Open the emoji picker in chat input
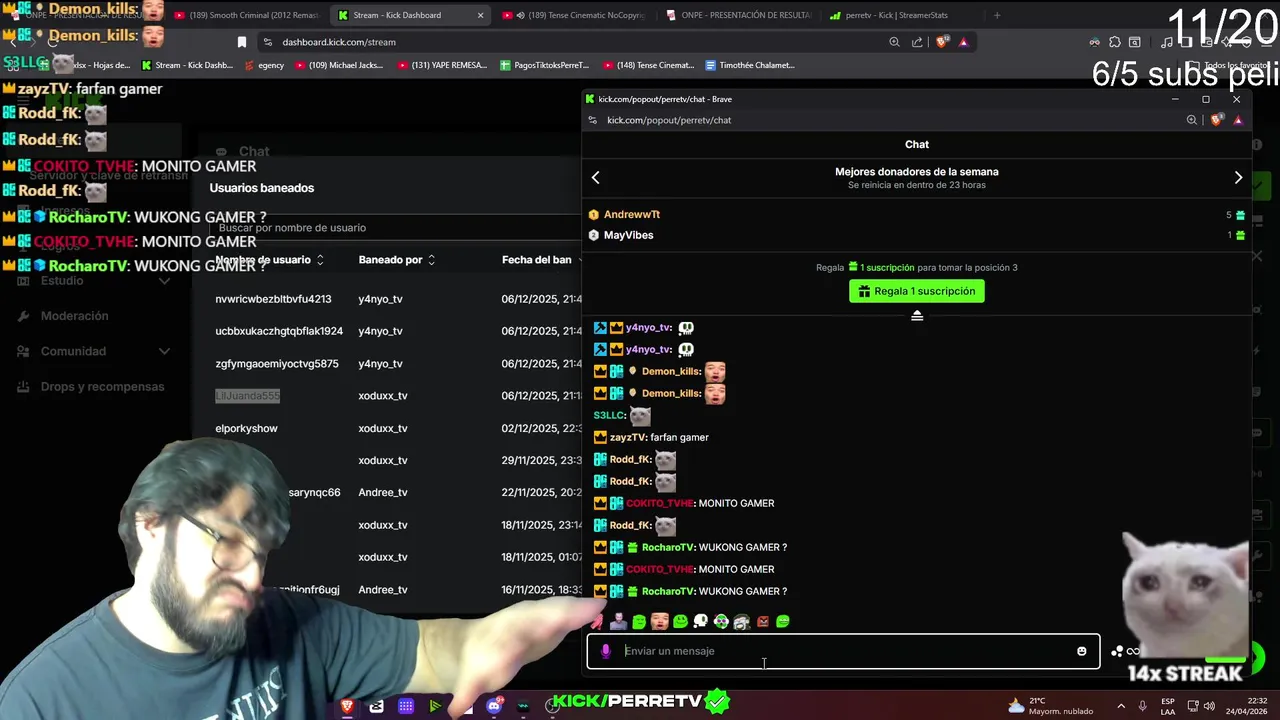 (1081, 651)
